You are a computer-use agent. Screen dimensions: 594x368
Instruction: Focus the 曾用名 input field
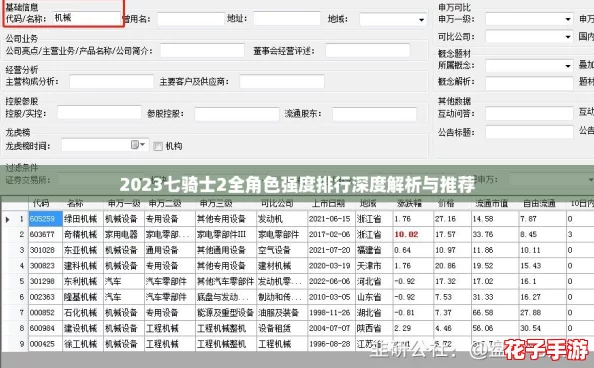click(x=191, y=19)
